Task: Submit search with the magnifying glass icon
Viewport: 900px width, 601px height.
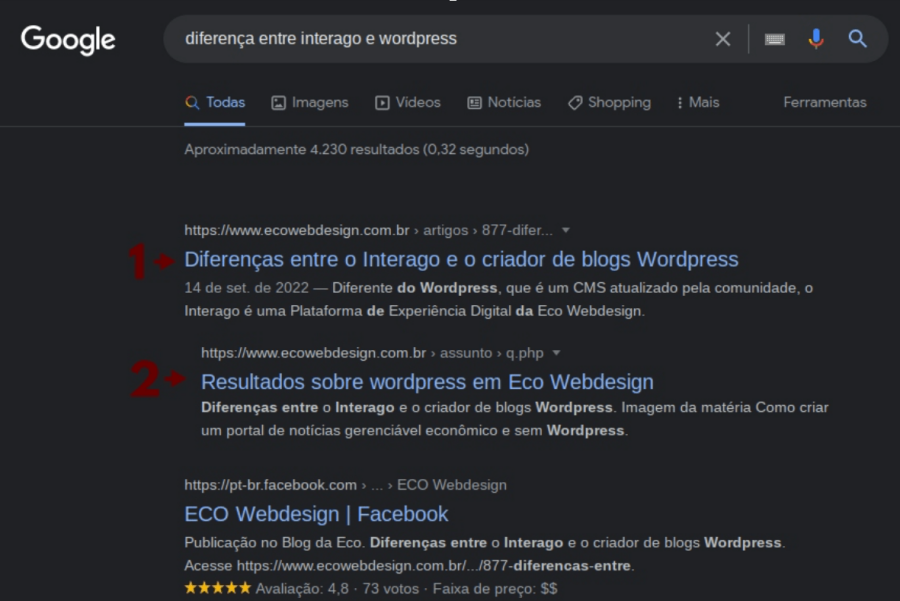Action: [858, 39]
